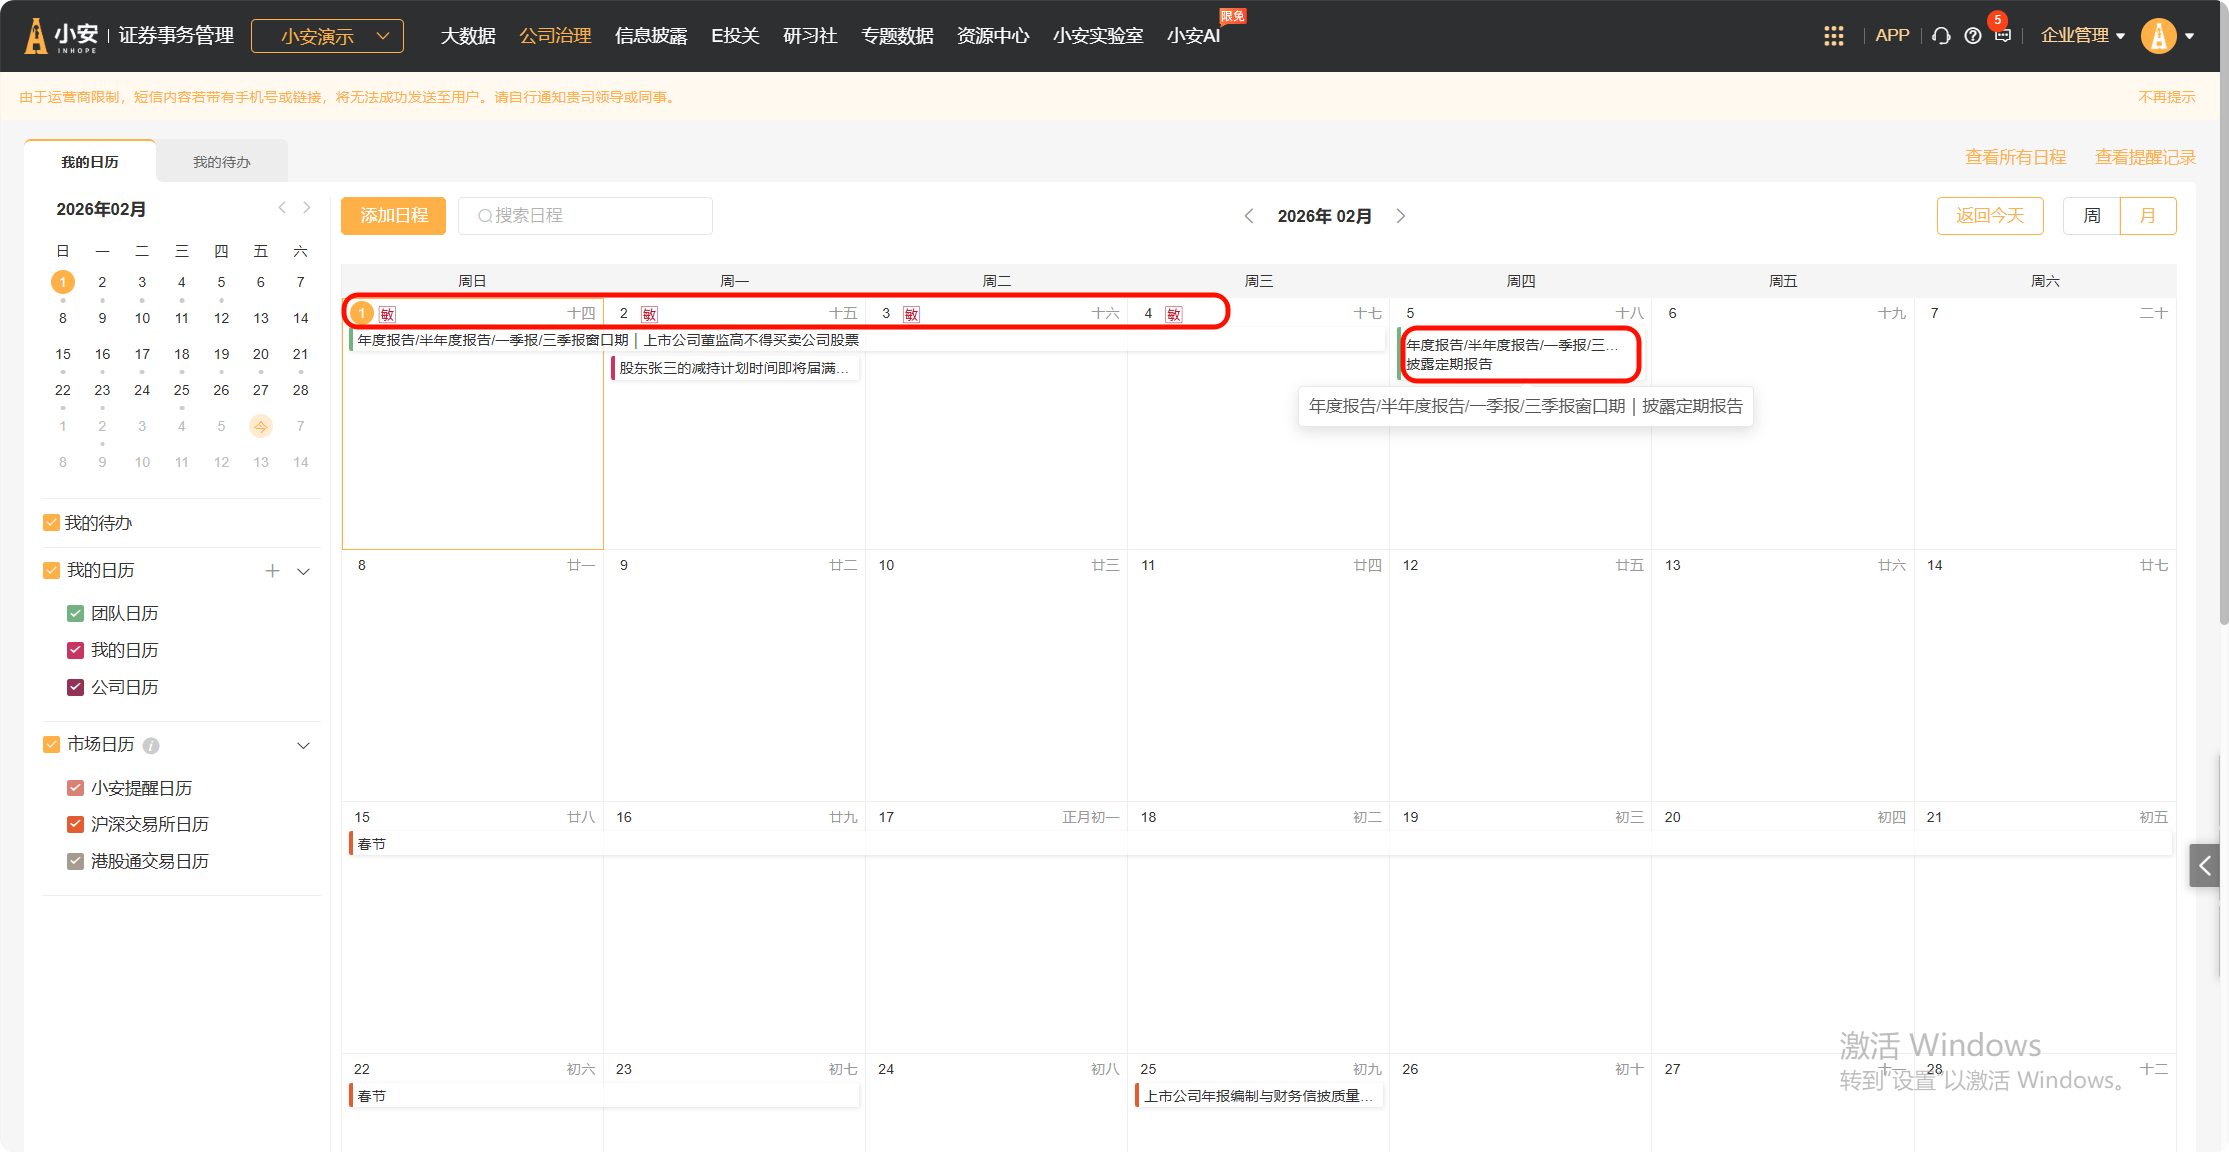Uncheck the 团队日历 checkbox
The image size is (2229, 1152).
coord(75,614)
